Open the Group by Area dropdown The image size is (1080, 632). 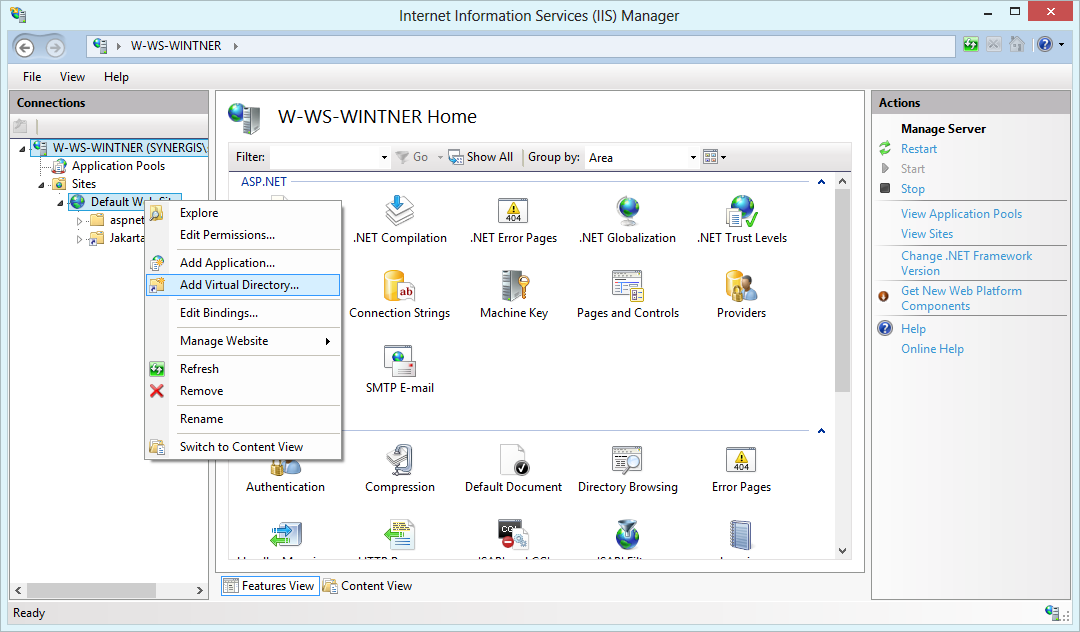[694, 157]
